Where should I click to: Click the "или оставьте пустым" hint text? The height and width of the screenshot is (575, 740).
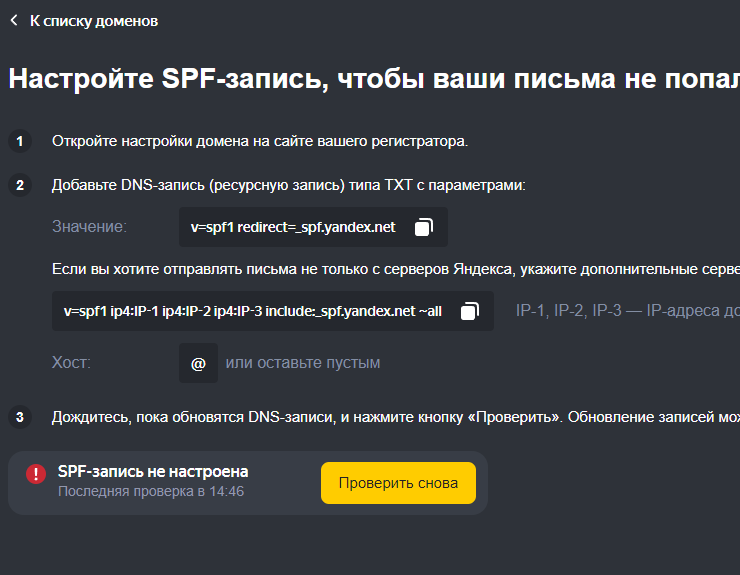tap(303, 363)
